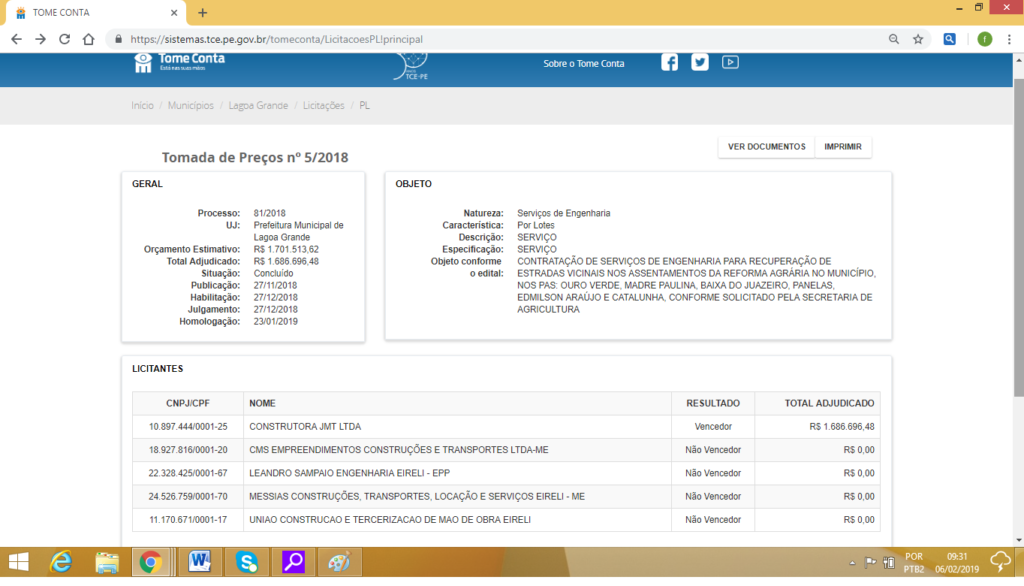Open the Facebook page icon
The height and width of the screenshot is (586, 1024).
670,62
